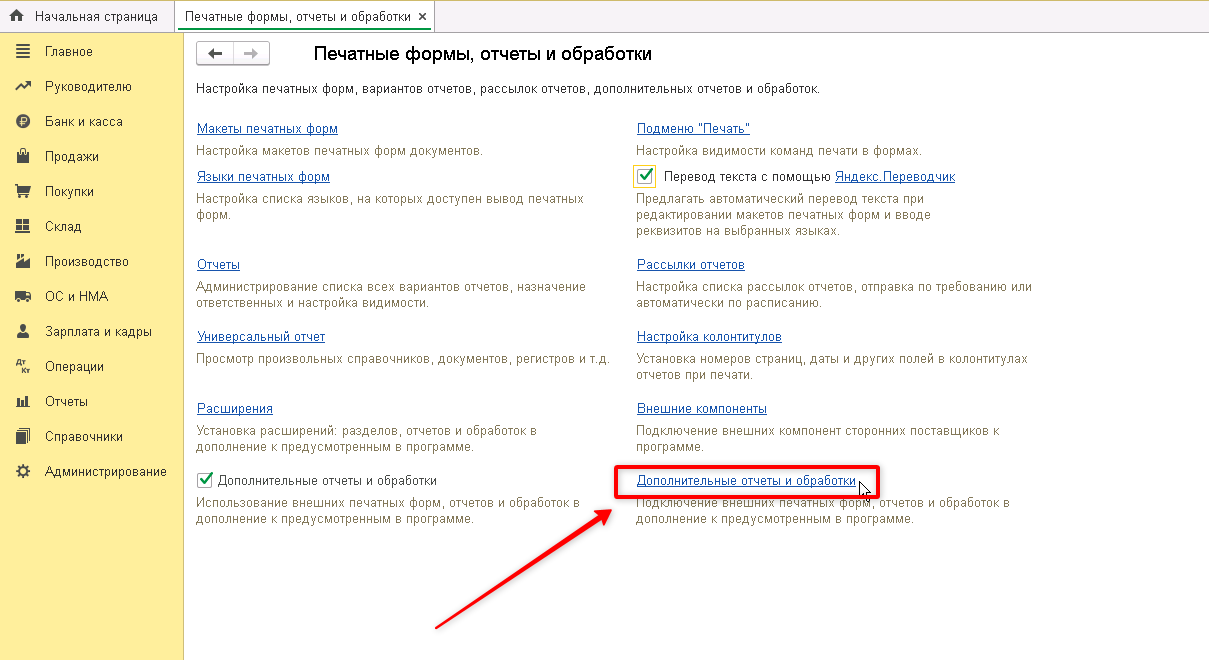
Task: Click the Отчеты bar chart icon
Action: coord(23,402)
